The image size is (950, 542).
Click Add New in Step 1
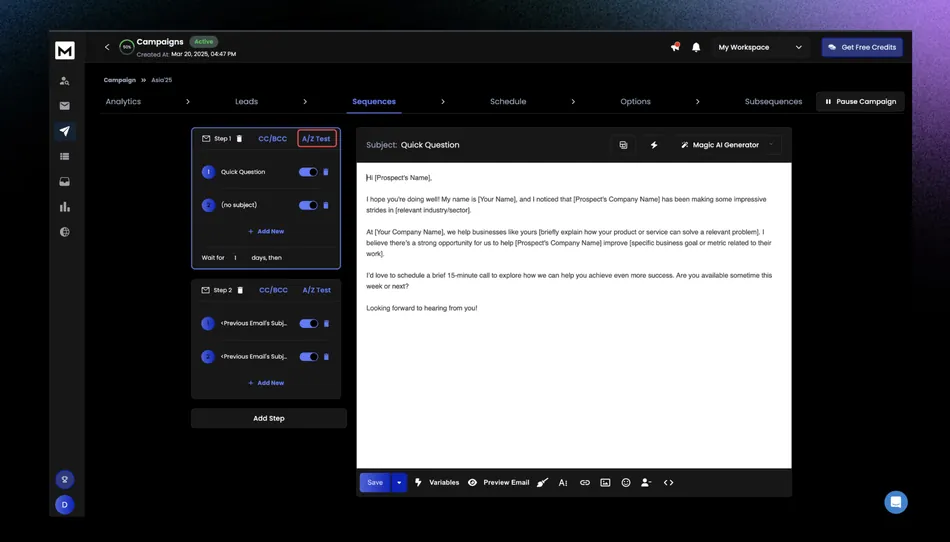click(266, 231)
